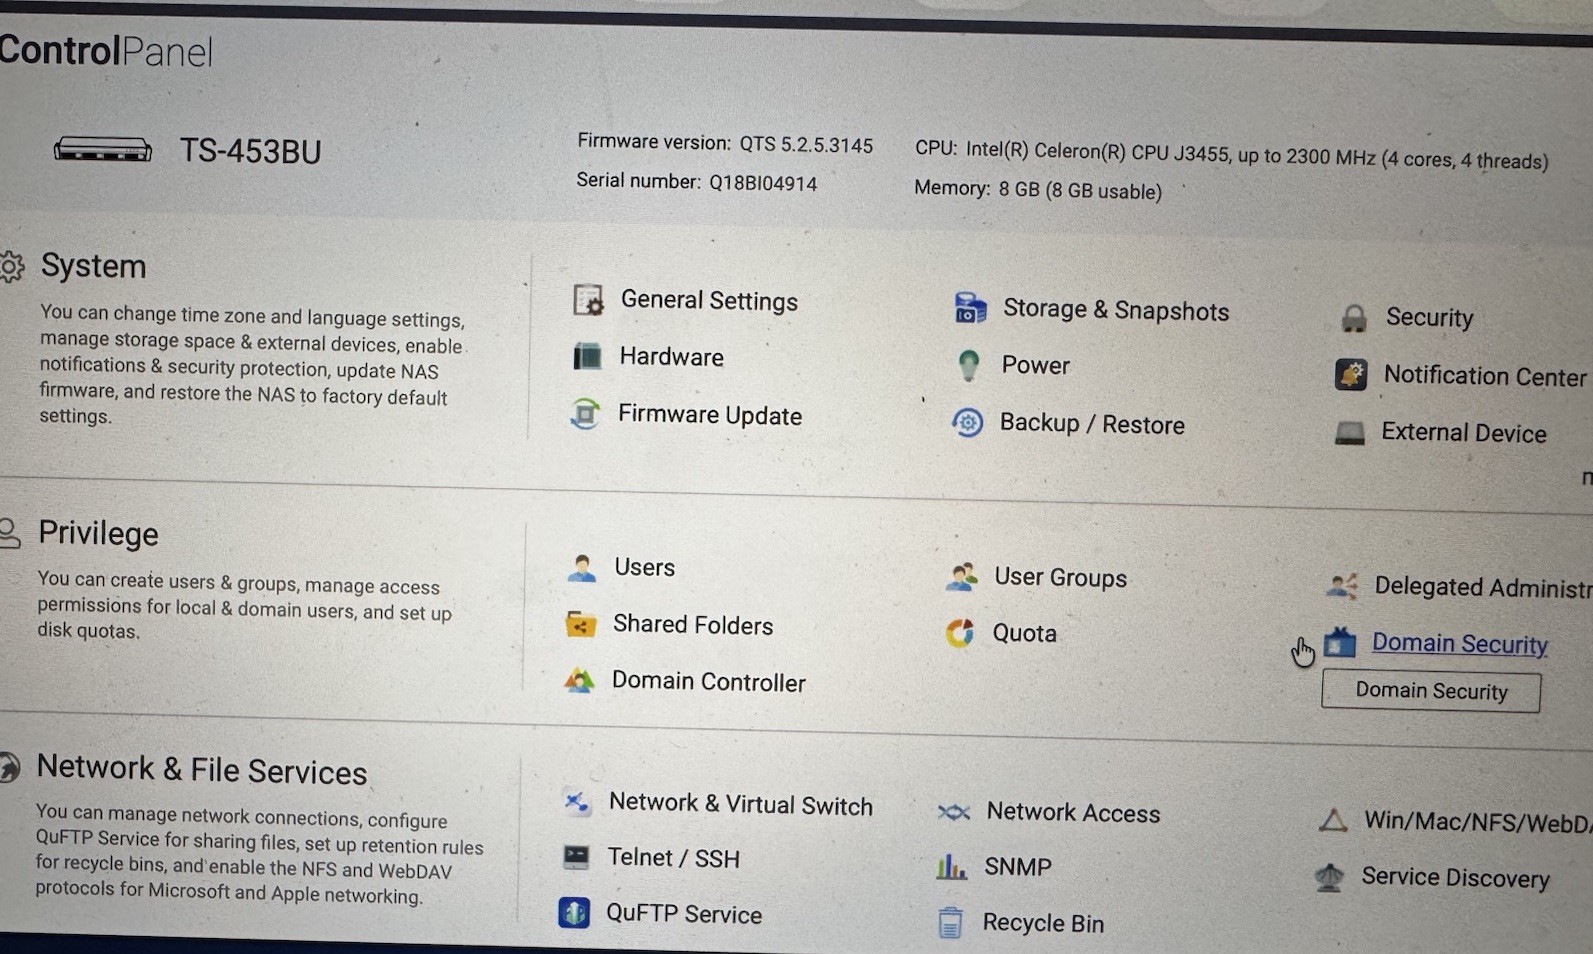Open the Notification Center icon
Image resolution: width=1593 pixels, height=954 pixels.
point(1351,375)
